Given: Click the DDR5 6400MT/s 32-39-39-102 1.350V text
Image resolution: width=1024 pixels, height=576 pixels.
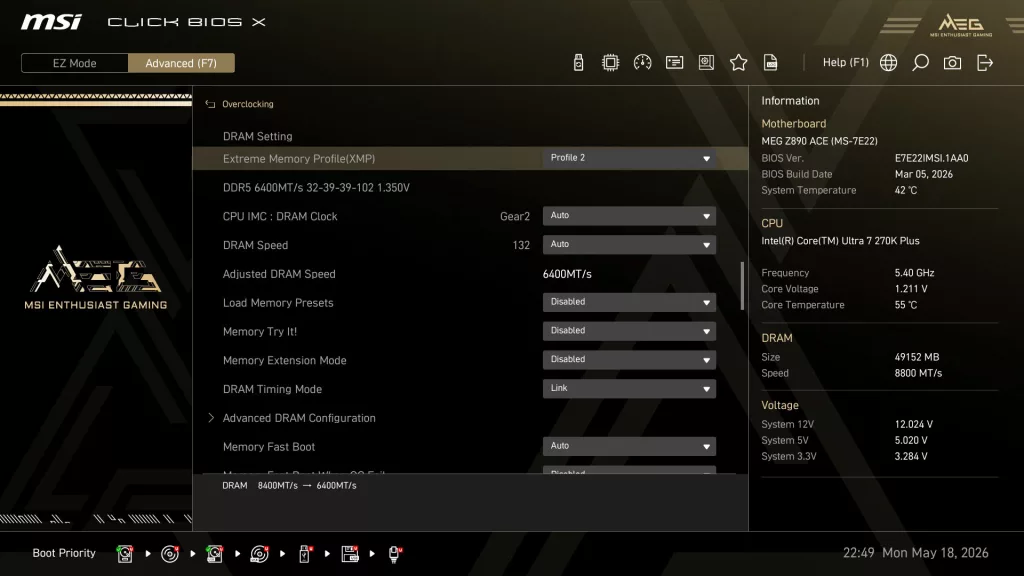Looking at the screenshot, I should click(x=316, y=187).
